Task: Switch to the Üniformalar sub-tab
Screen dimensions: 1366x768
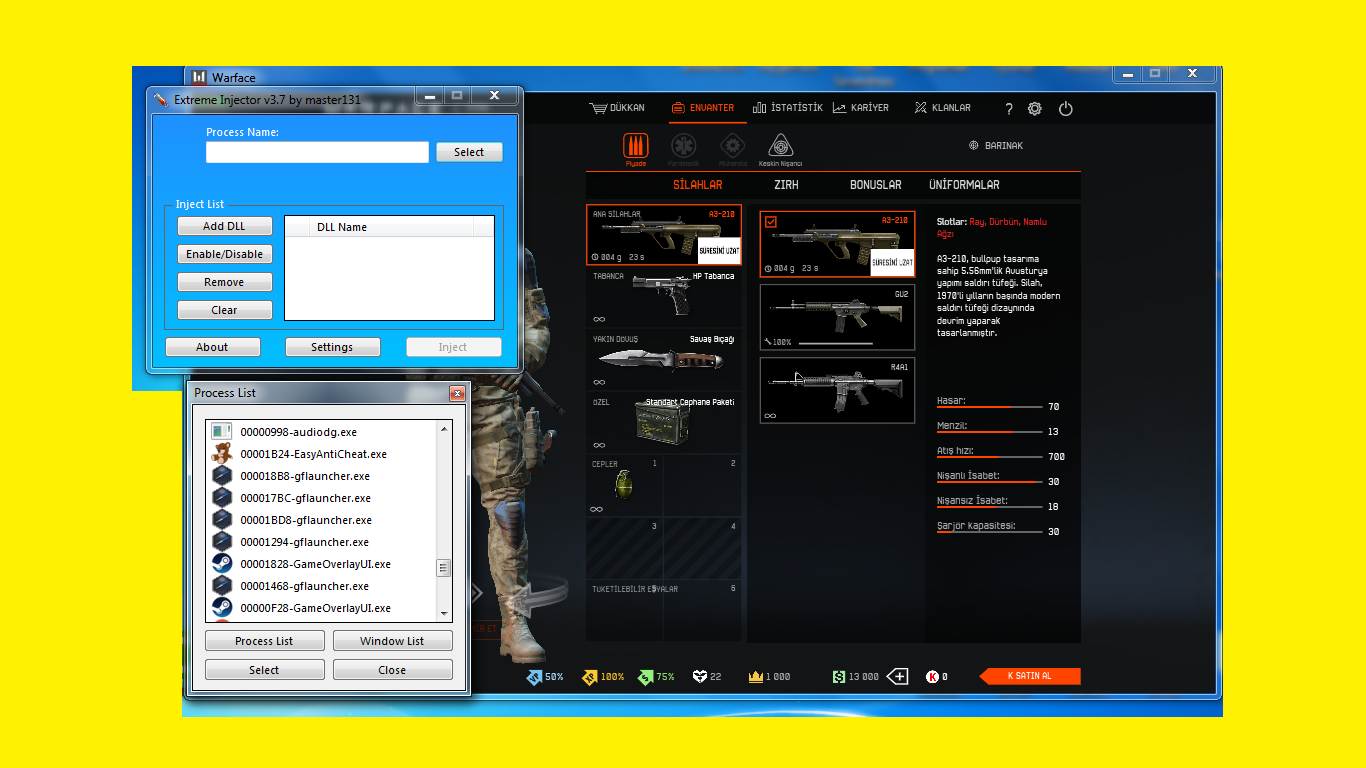Action: [x=964, y=185]
